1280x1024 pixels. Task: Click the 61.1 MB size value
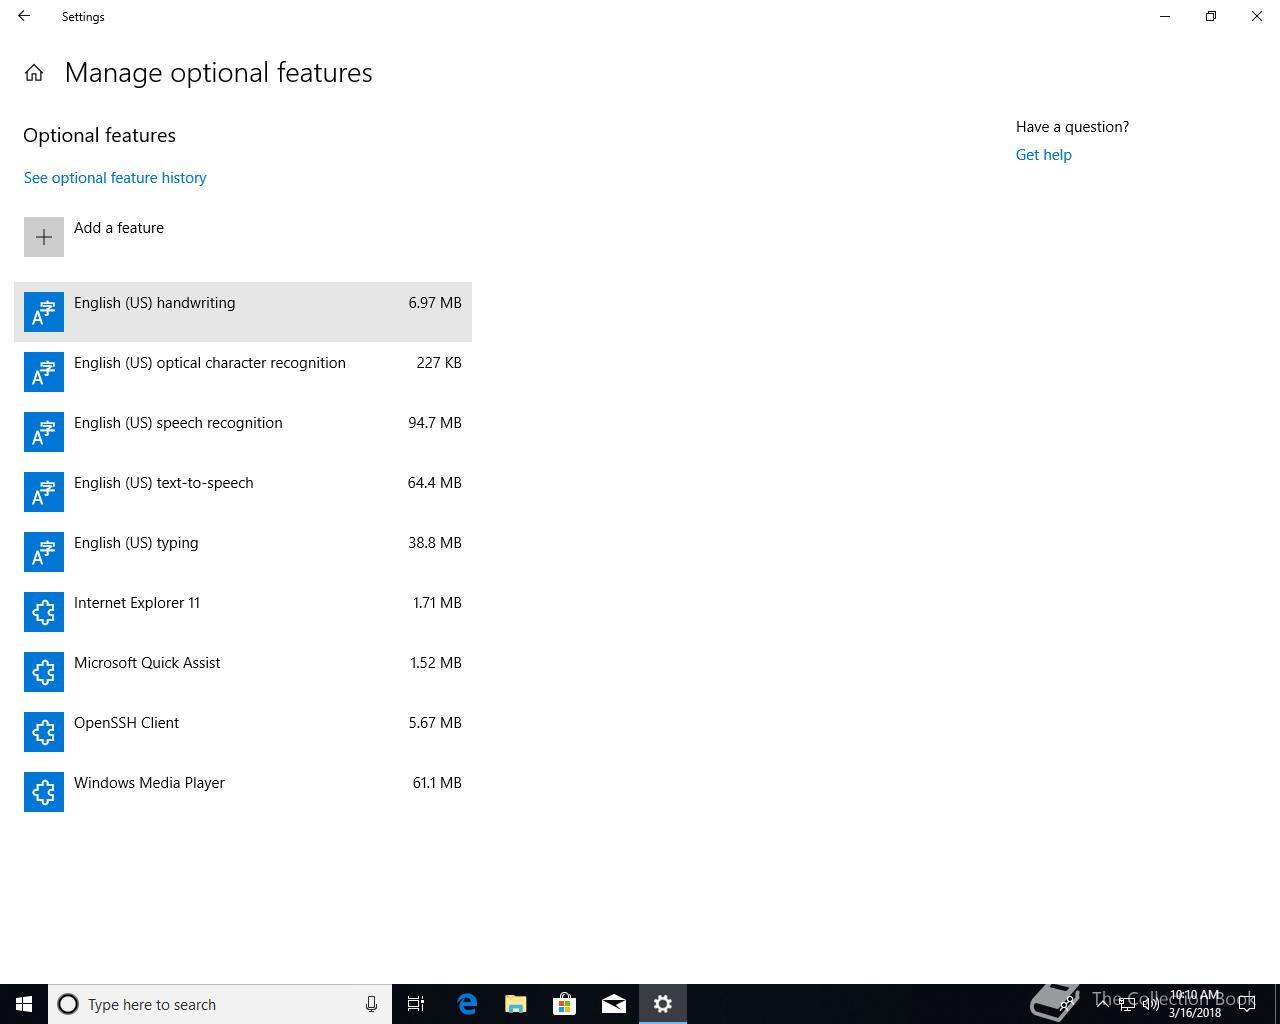[x=437, y=783]
